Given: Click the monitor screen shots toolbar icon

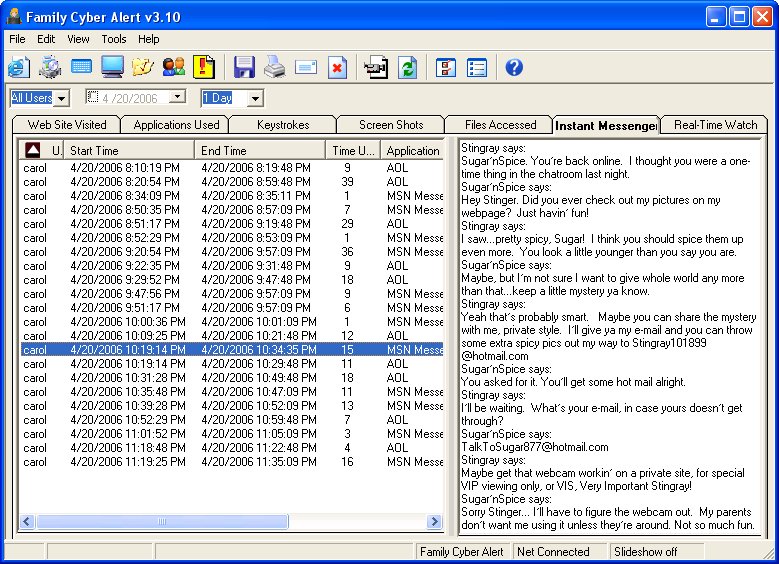Looking at the screenshot, I should tap(112, 67).
